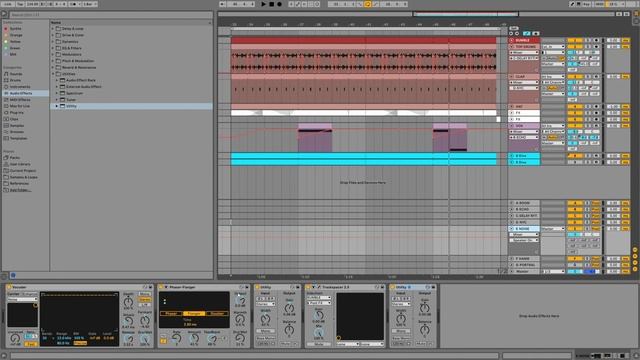Viewport: 640px width, 360px height.
Task: Toggle the Trackspacer 2.5 device activator
Action: click(309, 287)
